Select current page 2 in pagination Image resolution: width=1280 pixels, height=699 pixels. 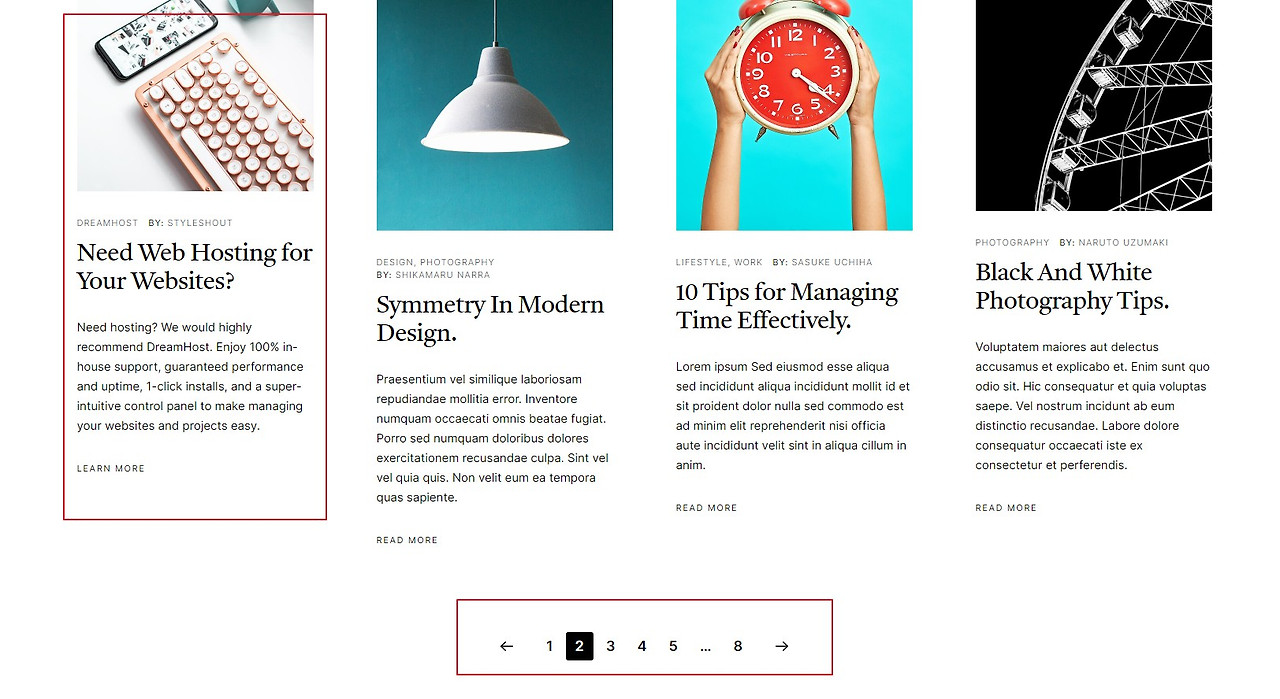click(579, 646)
